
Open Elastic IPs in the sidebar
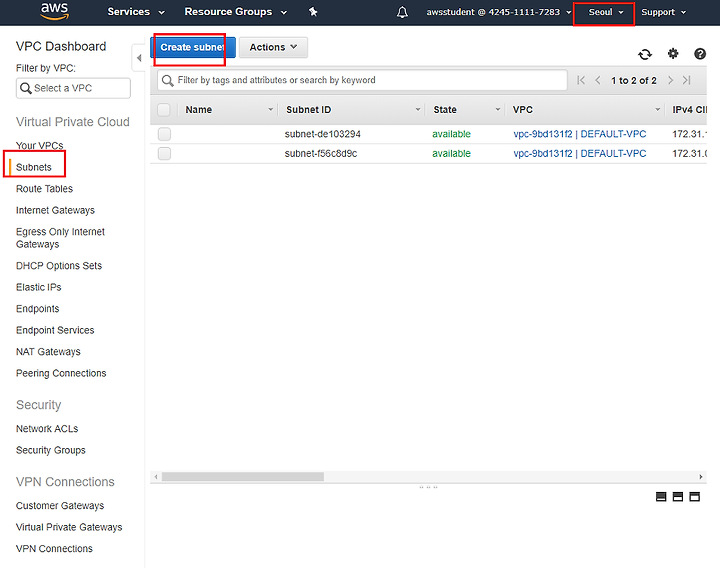coord(39,287)
